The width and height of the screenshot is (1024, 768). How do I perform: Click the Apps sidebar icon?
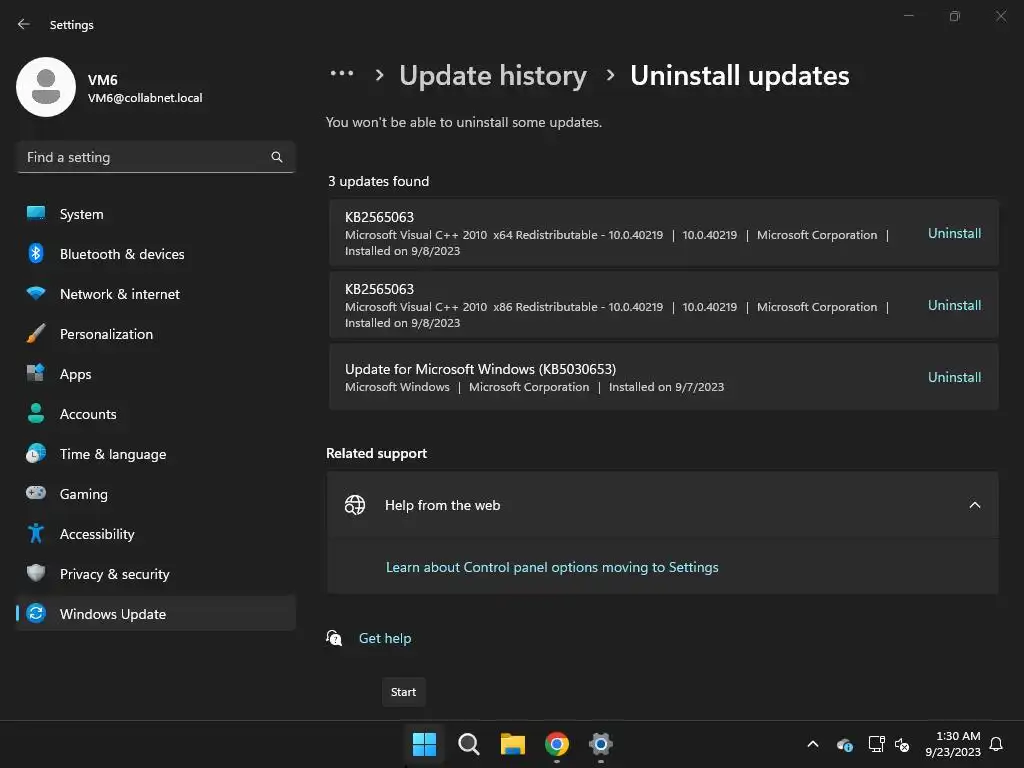36,374
